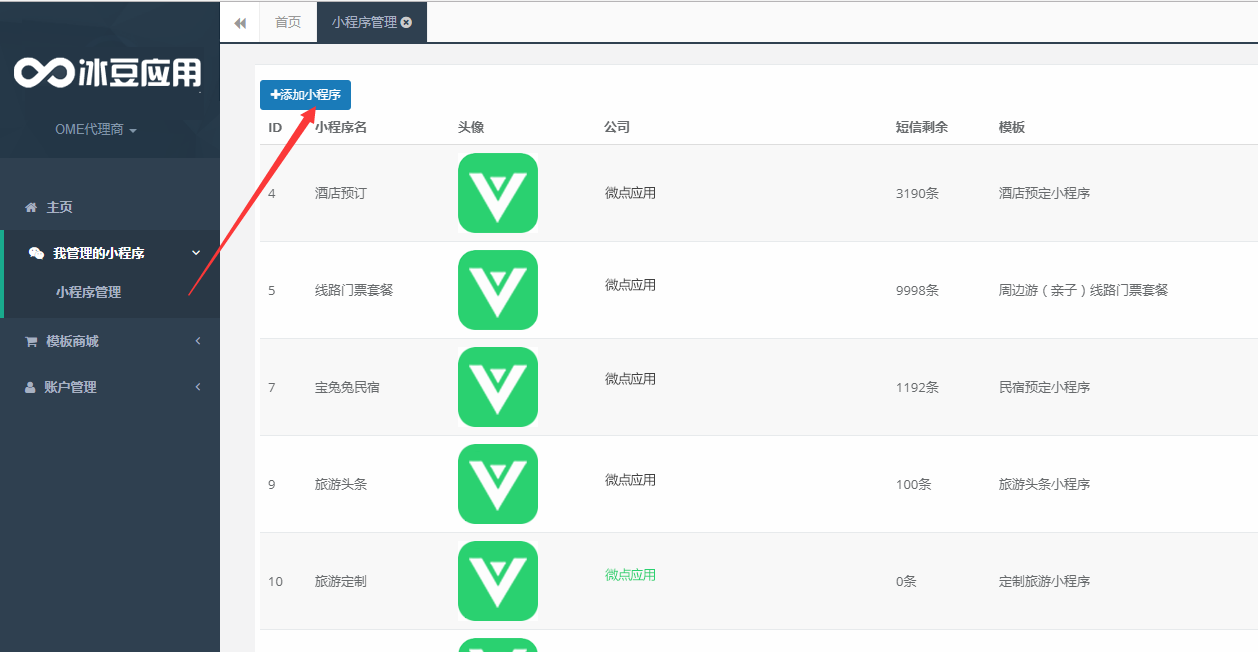Image resolution: width=1258 pixels, height=652 pixels.
Task: Click the 1192条 SMS balance cell
Action: click(917, 387)
